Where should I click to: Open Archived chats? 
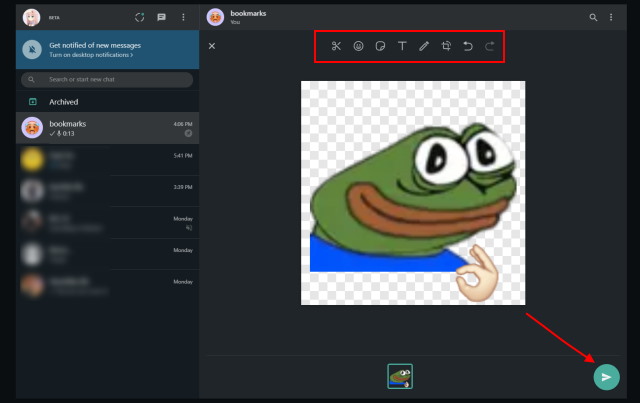click(x=107, y=102)
